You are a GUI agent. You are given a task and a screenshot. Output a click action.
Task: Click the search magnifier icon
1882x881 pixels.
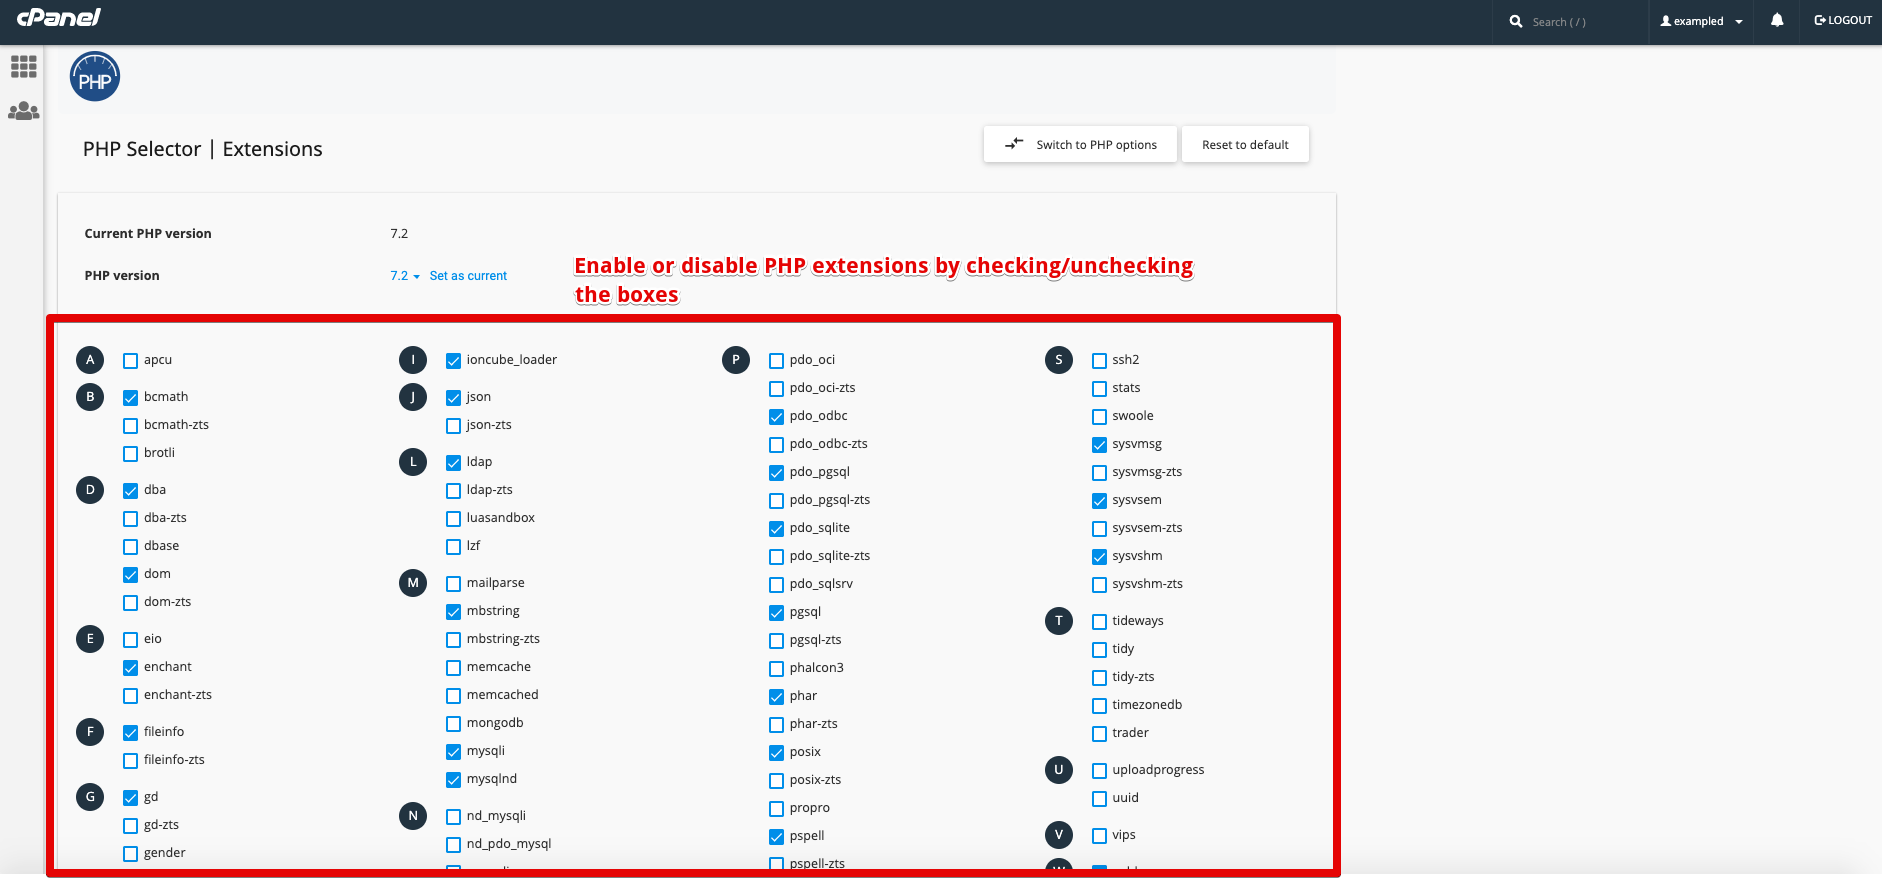tap(1516, 21)
